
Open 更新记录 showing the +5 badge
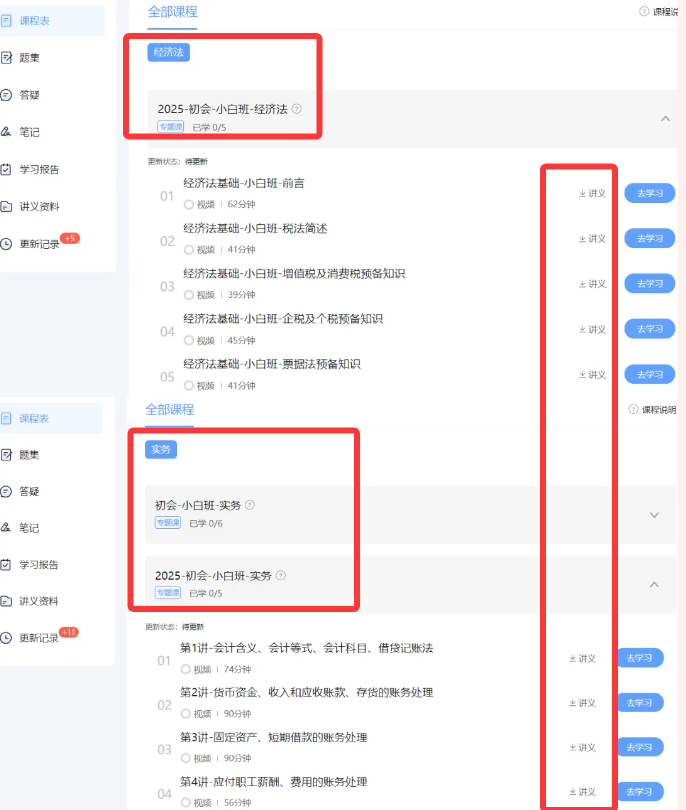point(39,244)
